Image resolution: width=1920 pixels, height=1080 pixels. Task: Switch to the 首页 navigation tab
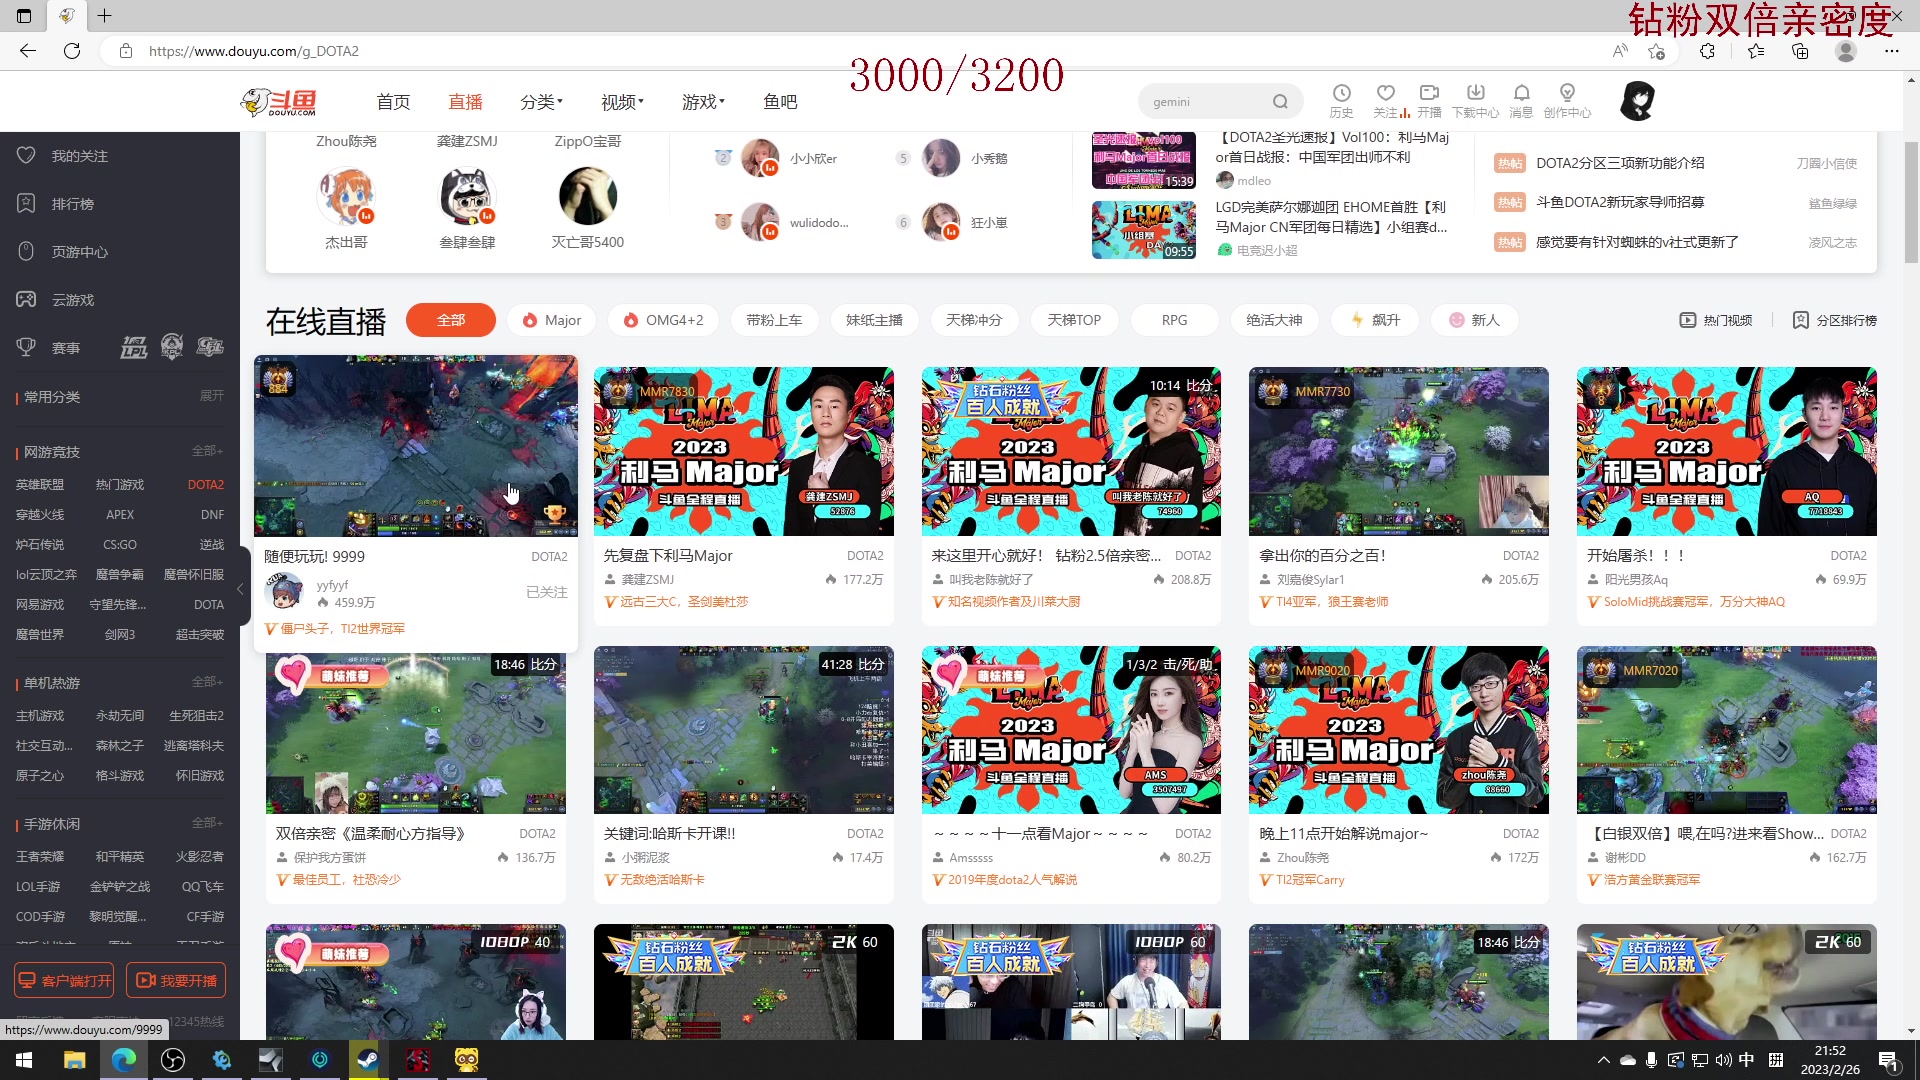click(392, 101)
